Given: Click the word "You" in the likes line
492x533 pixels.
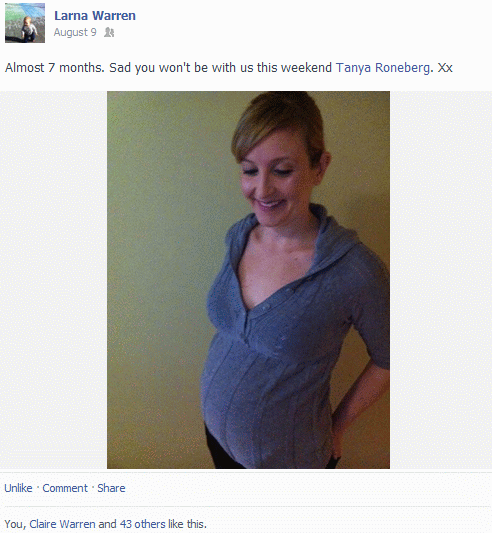Looking at the screenshot, I should coord(14,524).
